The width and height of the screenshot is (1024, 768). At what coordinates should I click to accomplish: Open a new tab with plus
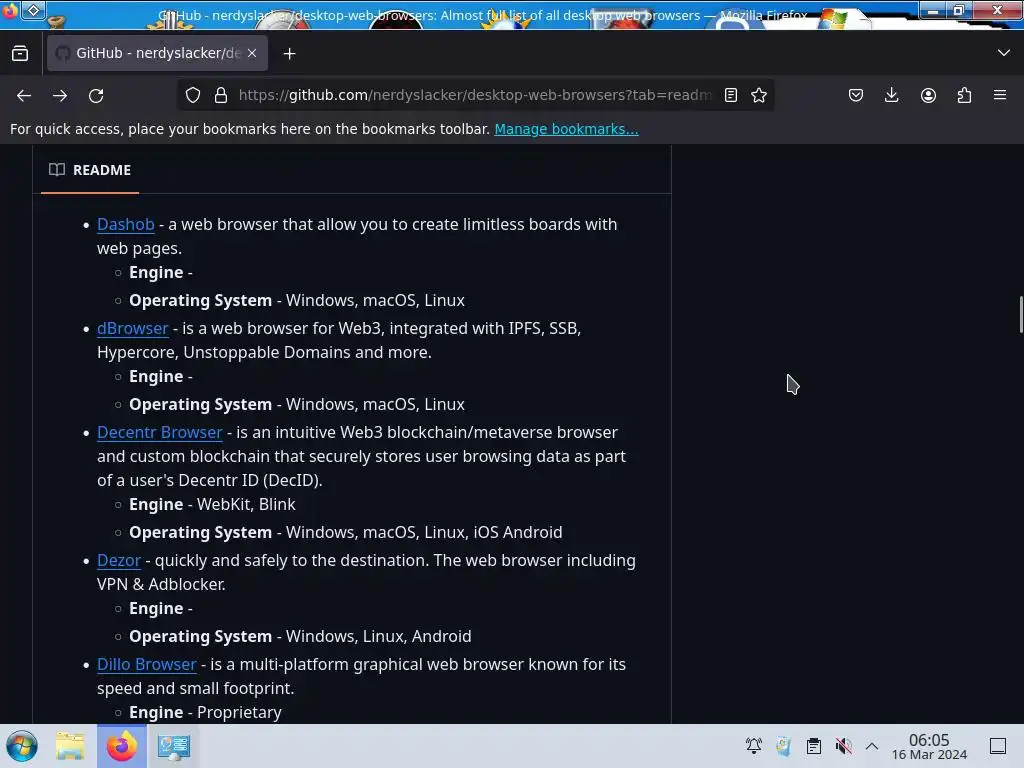(x=289, y=54)
